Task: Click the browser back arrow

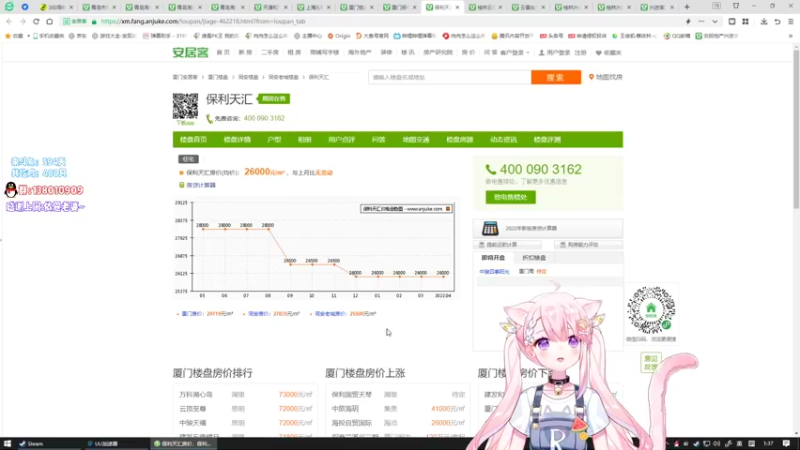Action: (9, 21)
